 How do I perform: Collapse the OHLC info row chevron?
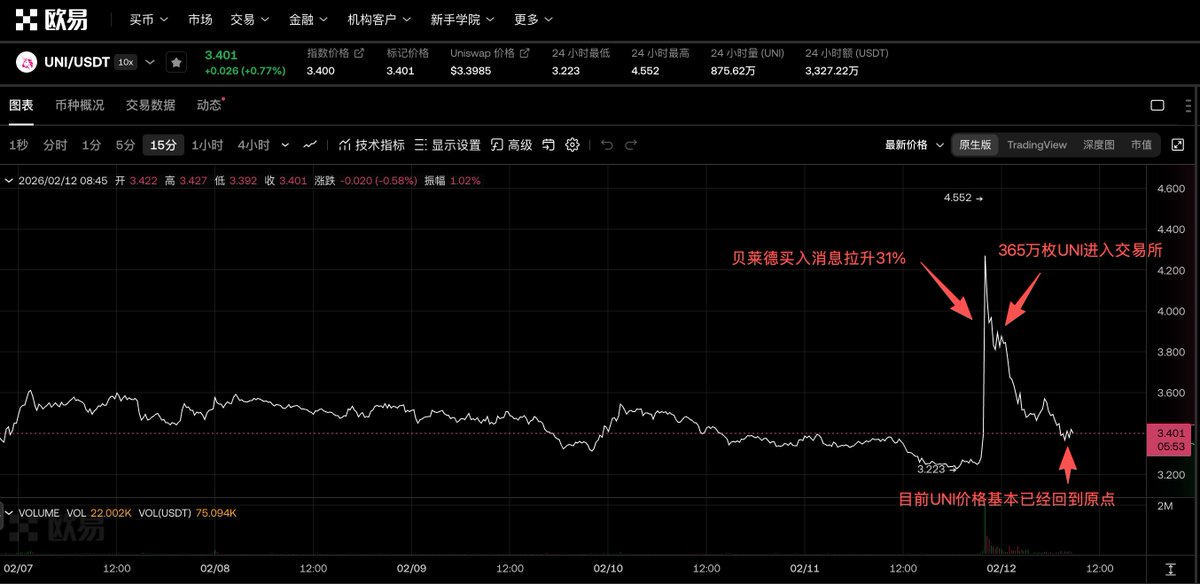pyautogui.click(x=9, y=181)
